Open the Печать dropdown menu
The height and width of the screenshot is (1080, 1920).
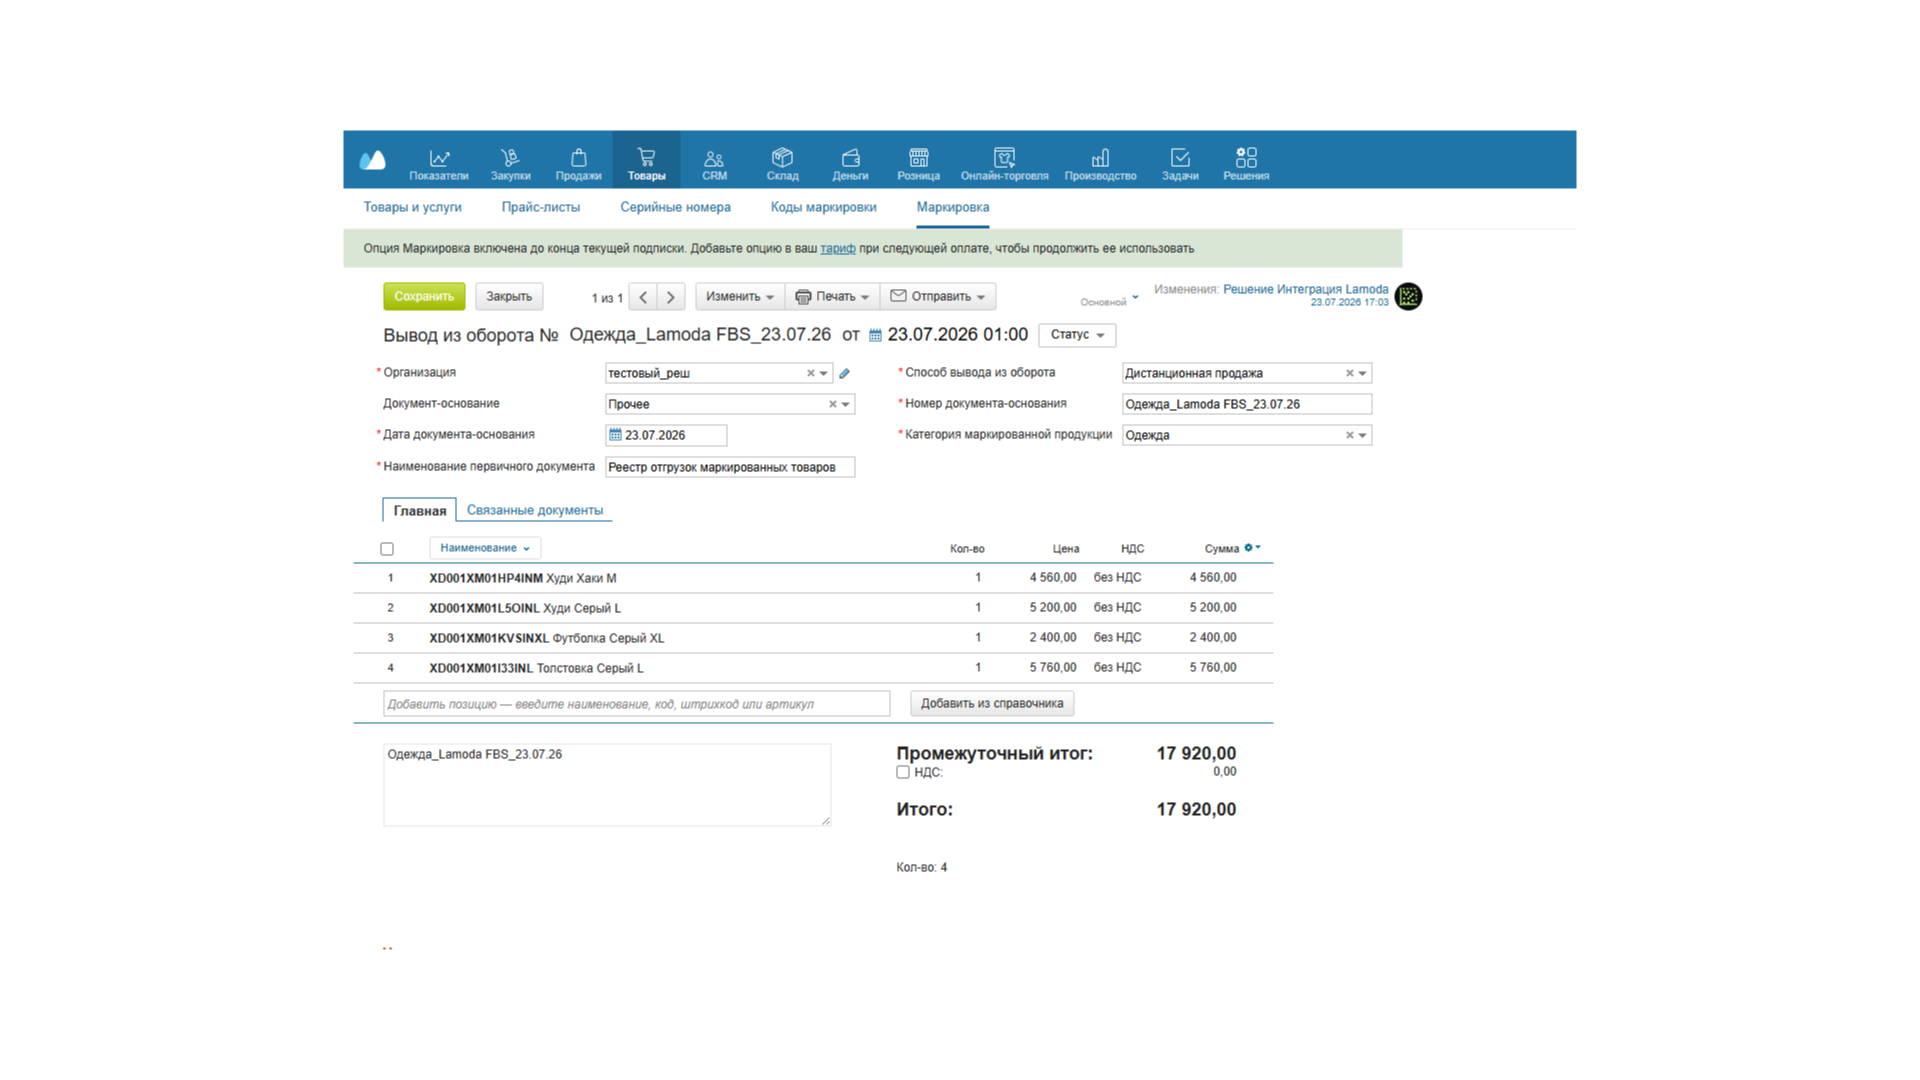(x=832, y=297)
